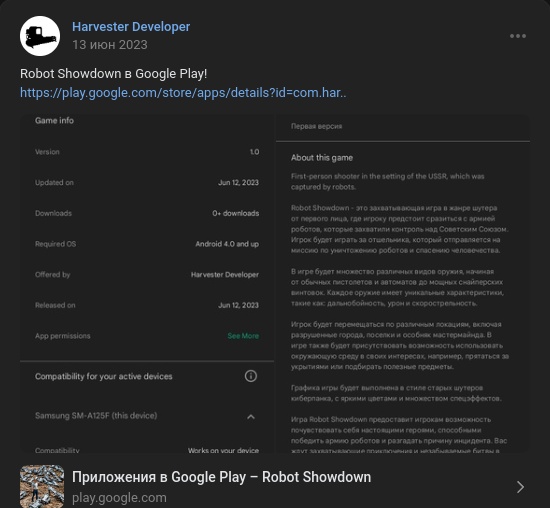550x508 pixels.
Task: Click the 'Offered by Harvester Developer' row
Action: pyautogui.click(x=147, y=275)
